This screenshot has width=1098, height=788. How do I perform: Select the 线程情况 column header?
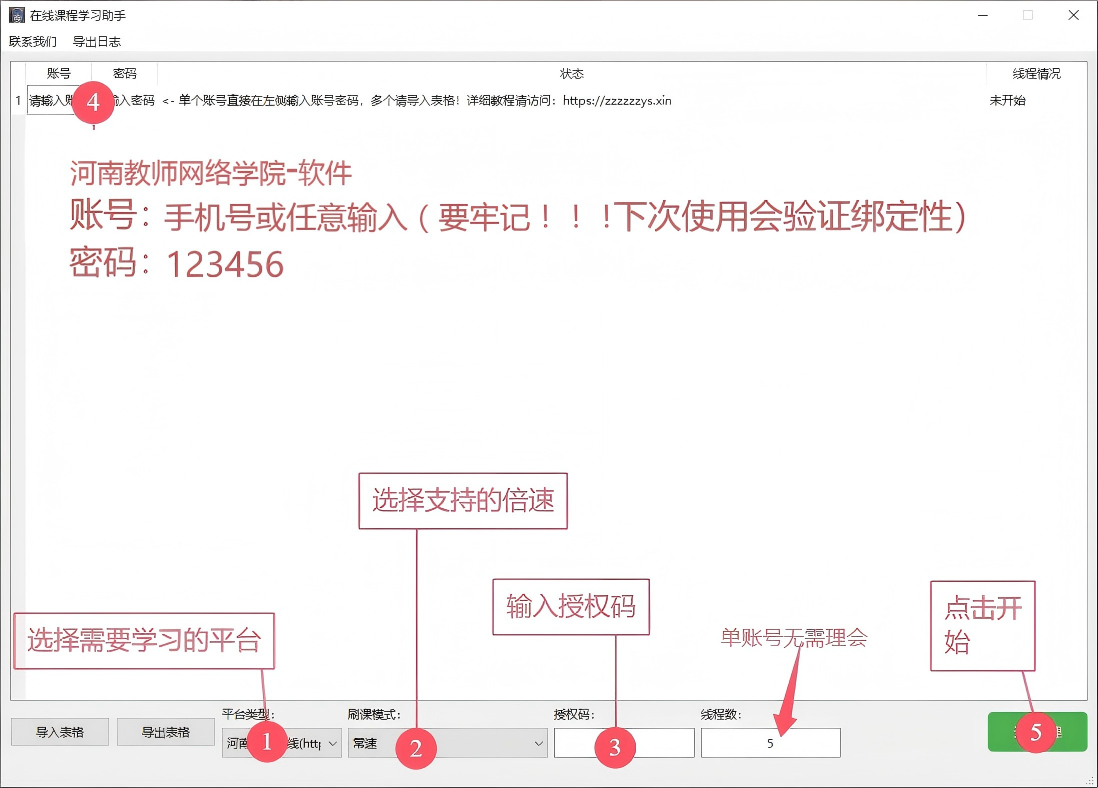pyautogui.click(x=1036, y=74)
